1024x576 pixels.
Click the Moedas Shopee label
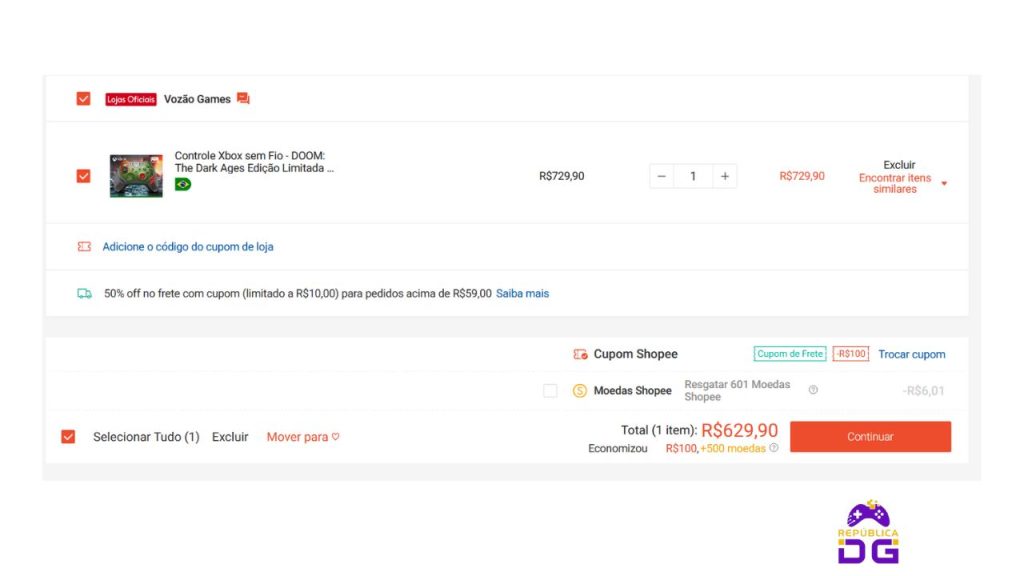point(632,391)
